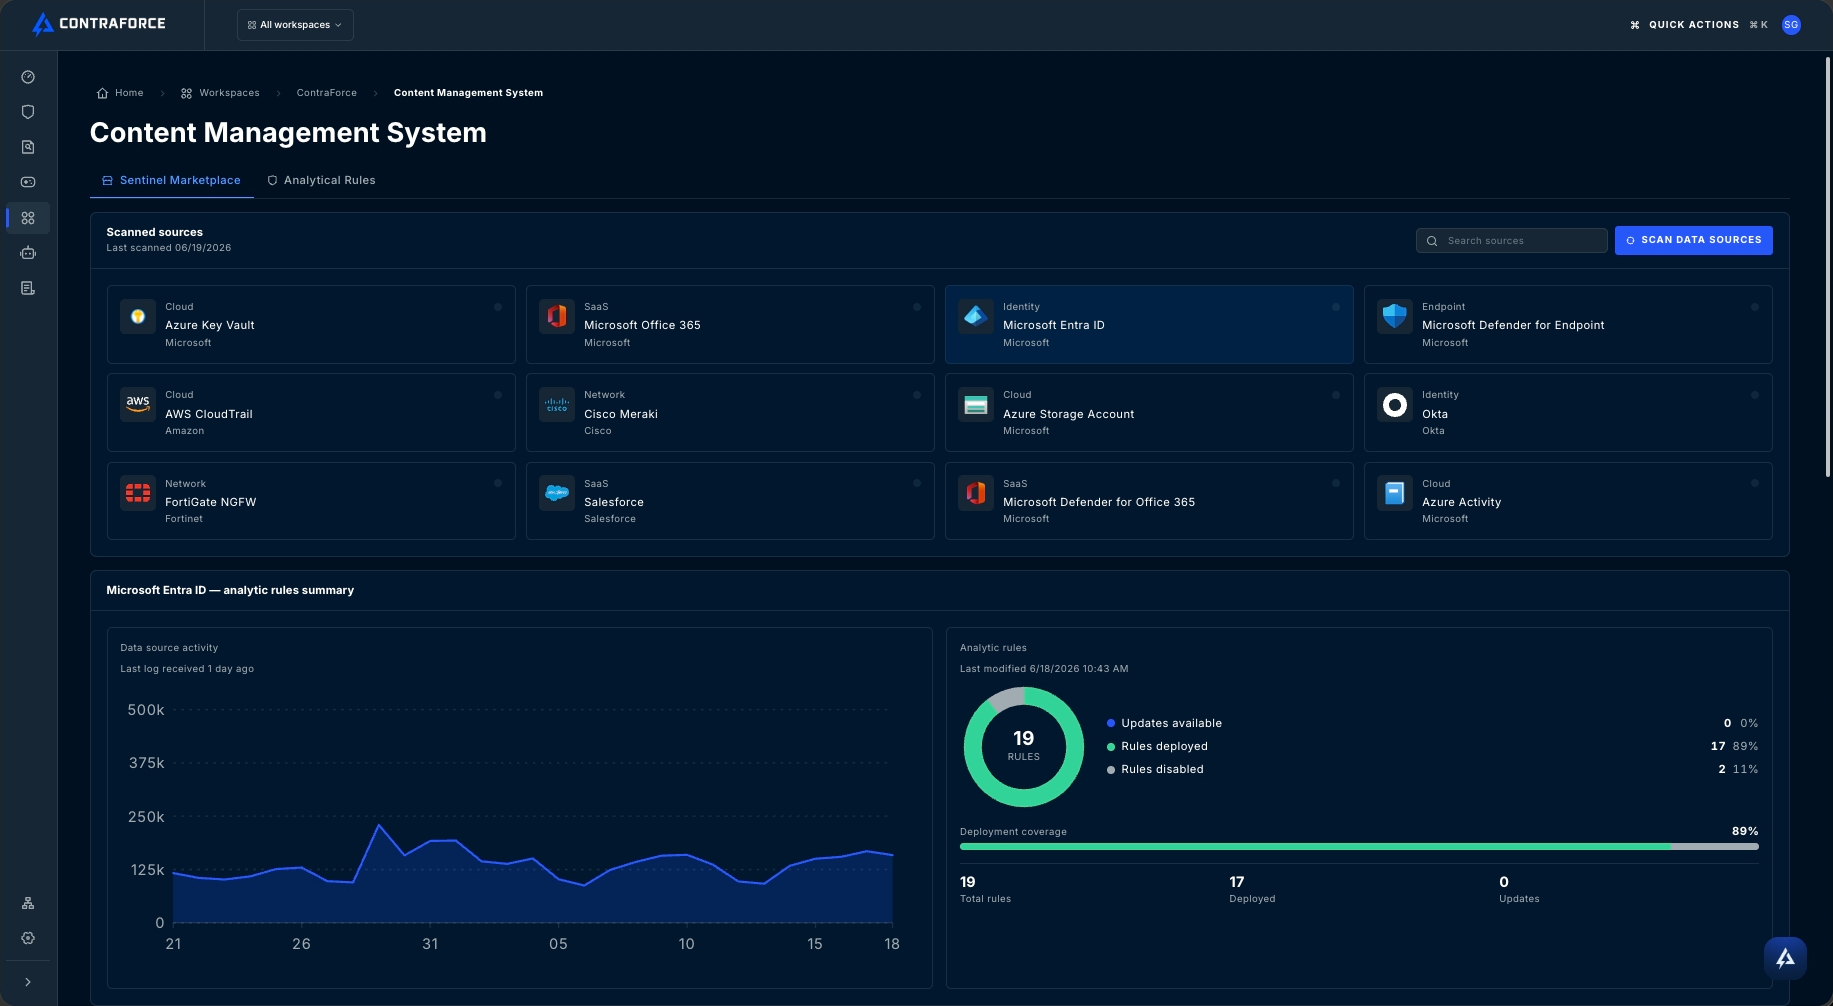Switch to Sentinel Marketplace tab

[171, 181]
